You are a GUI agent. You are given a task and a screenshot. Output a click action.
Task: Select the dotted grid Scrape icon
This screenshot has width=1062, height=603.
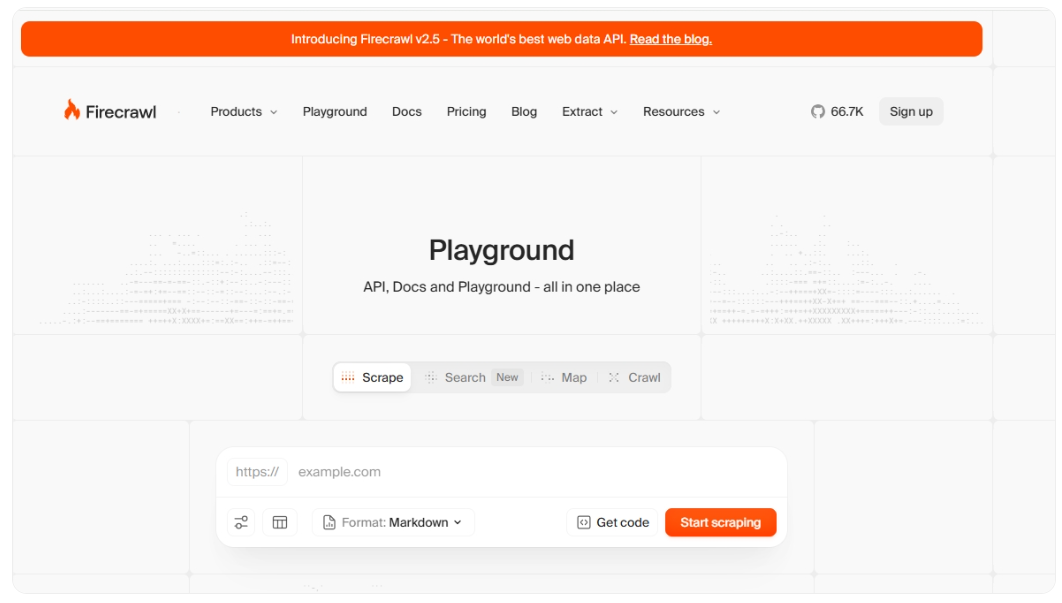click(x=347, y=377)
